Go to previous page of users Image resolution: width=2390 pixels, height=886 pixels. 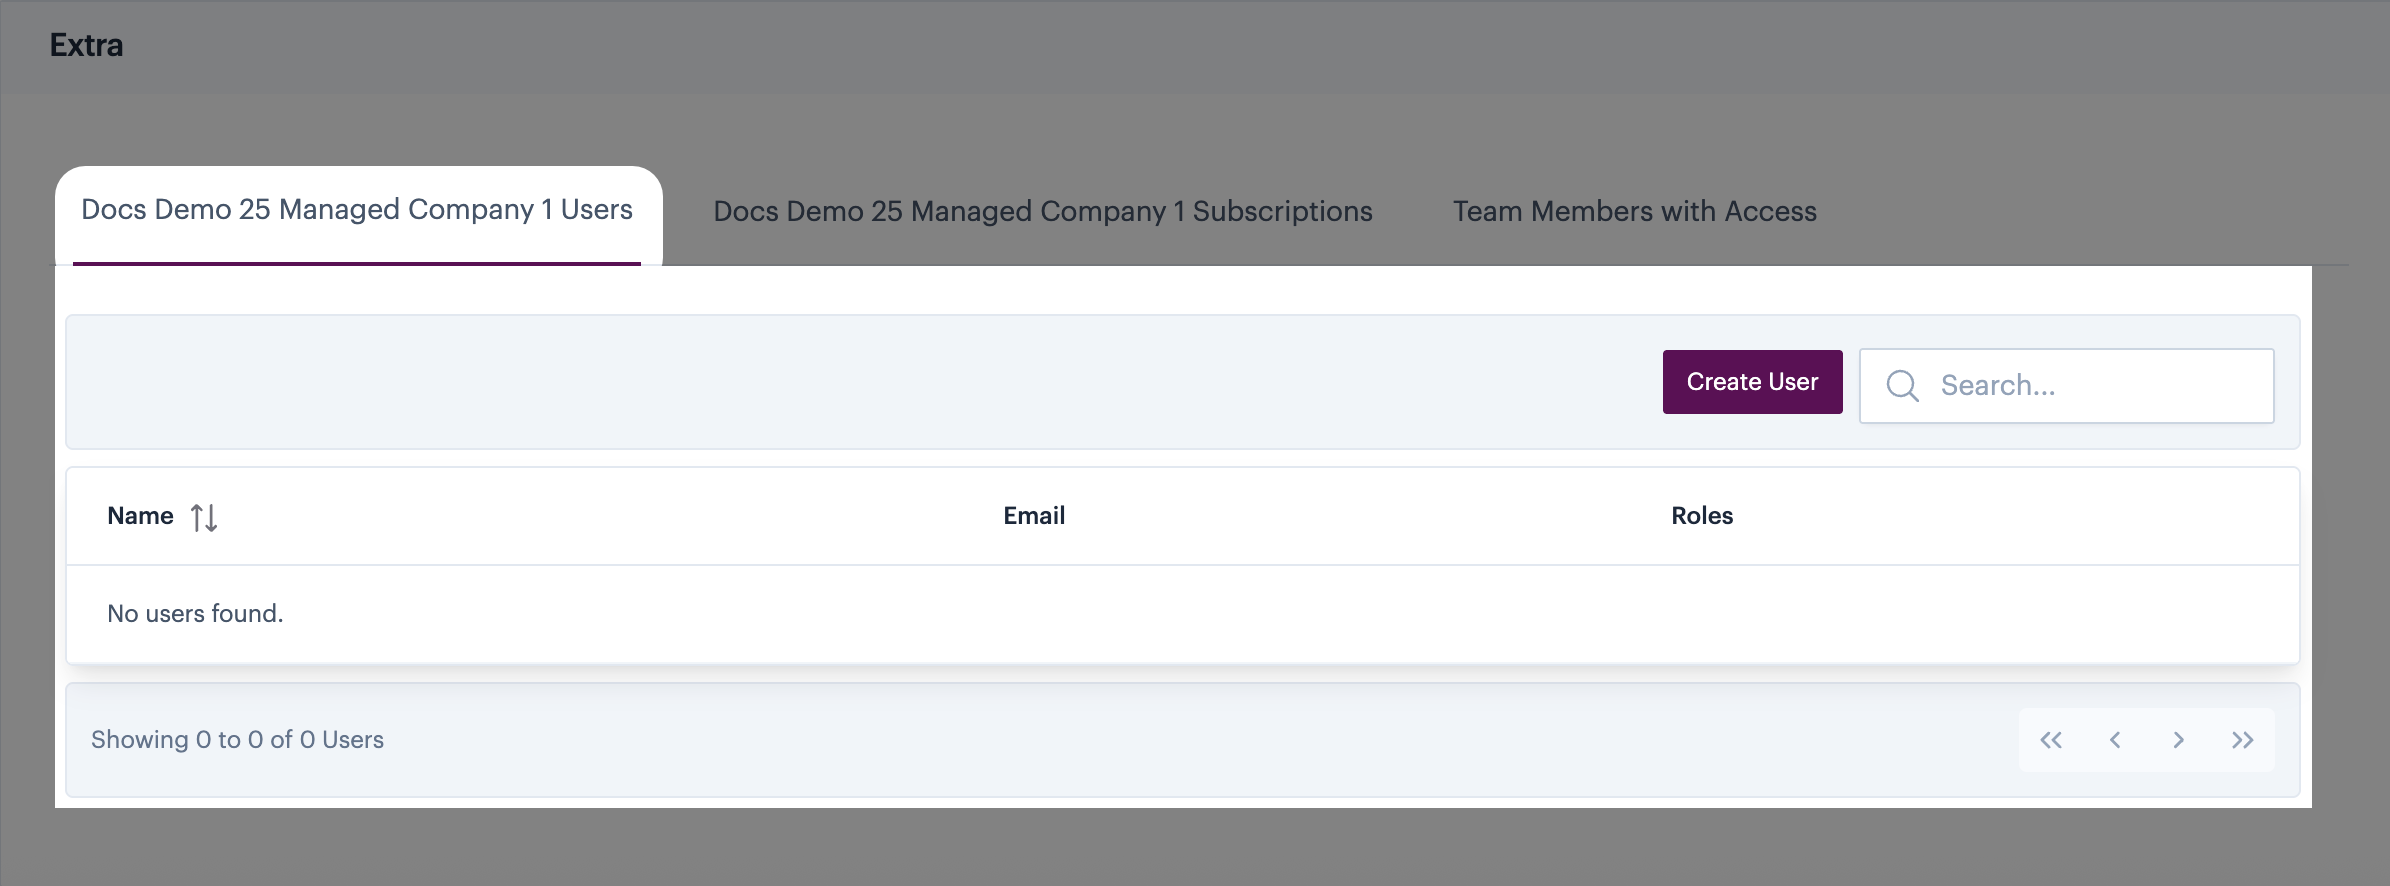(x=2115, y=740)
